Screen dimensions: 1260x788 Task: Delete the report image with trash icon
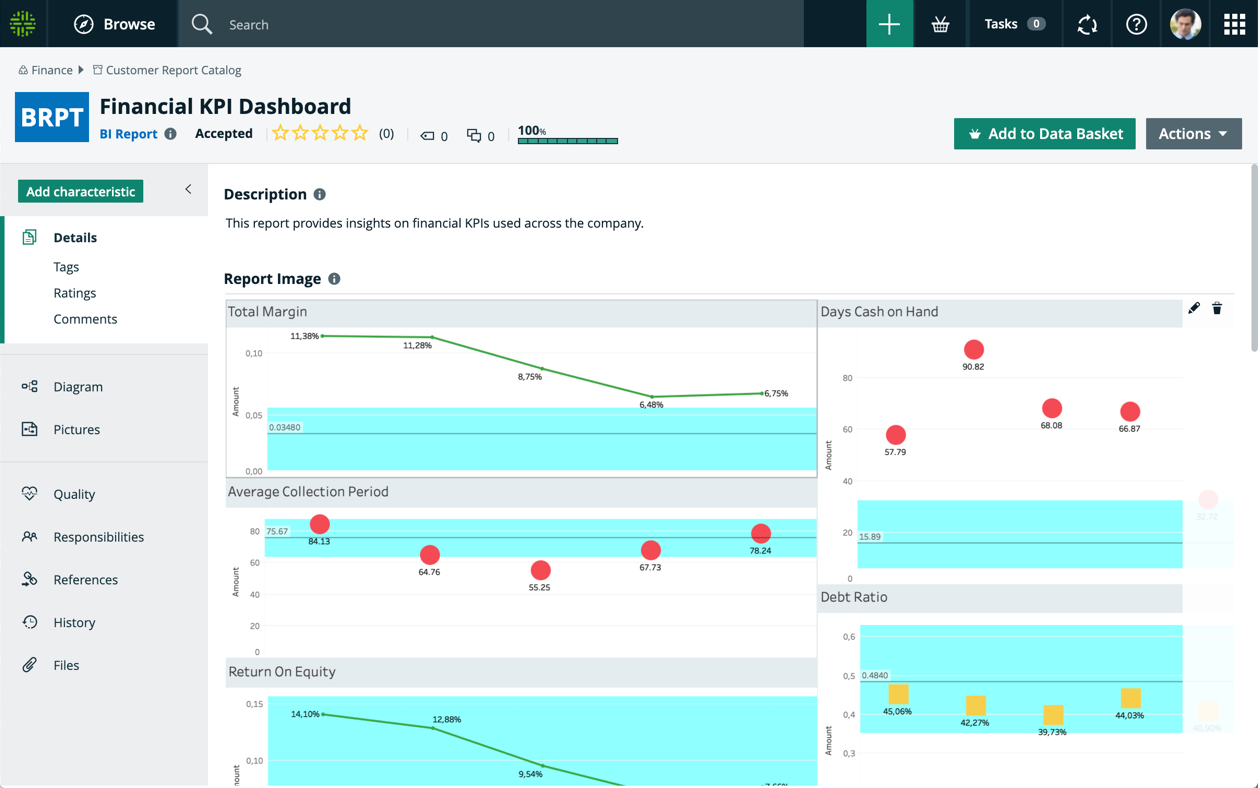(x=1217, y=309)
